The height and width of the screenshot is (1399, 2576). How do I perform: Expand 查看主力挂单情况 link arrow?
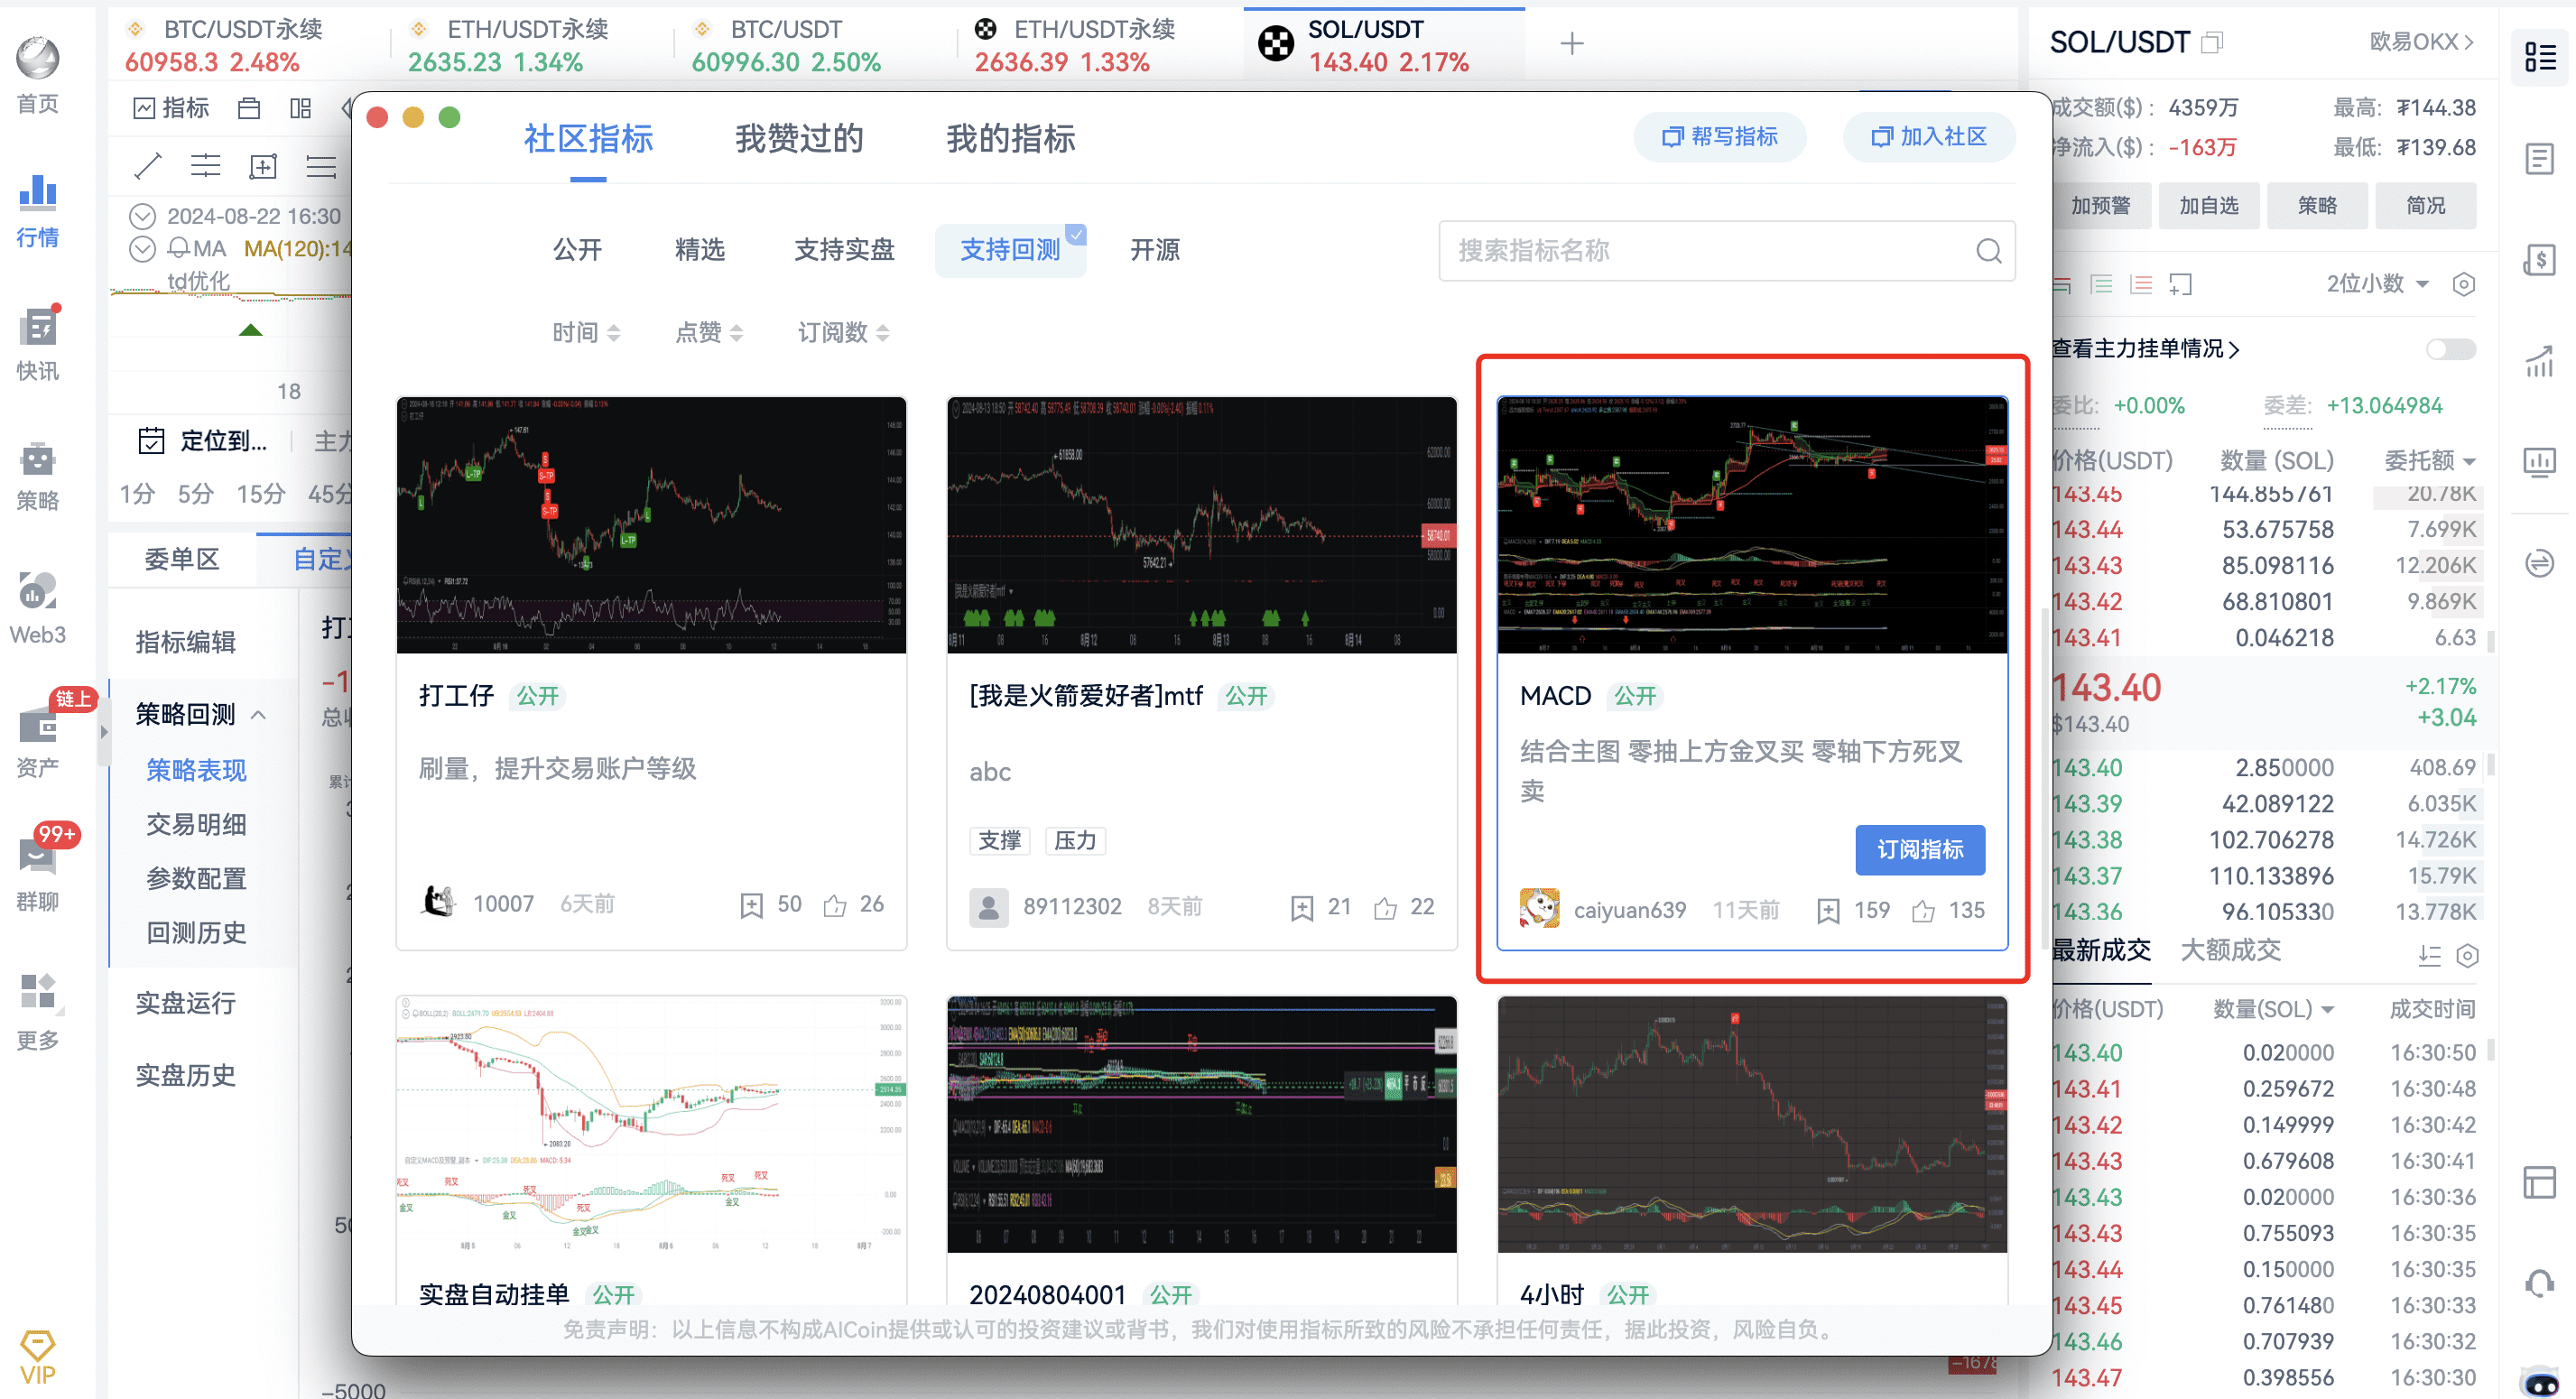(2234, 349)
